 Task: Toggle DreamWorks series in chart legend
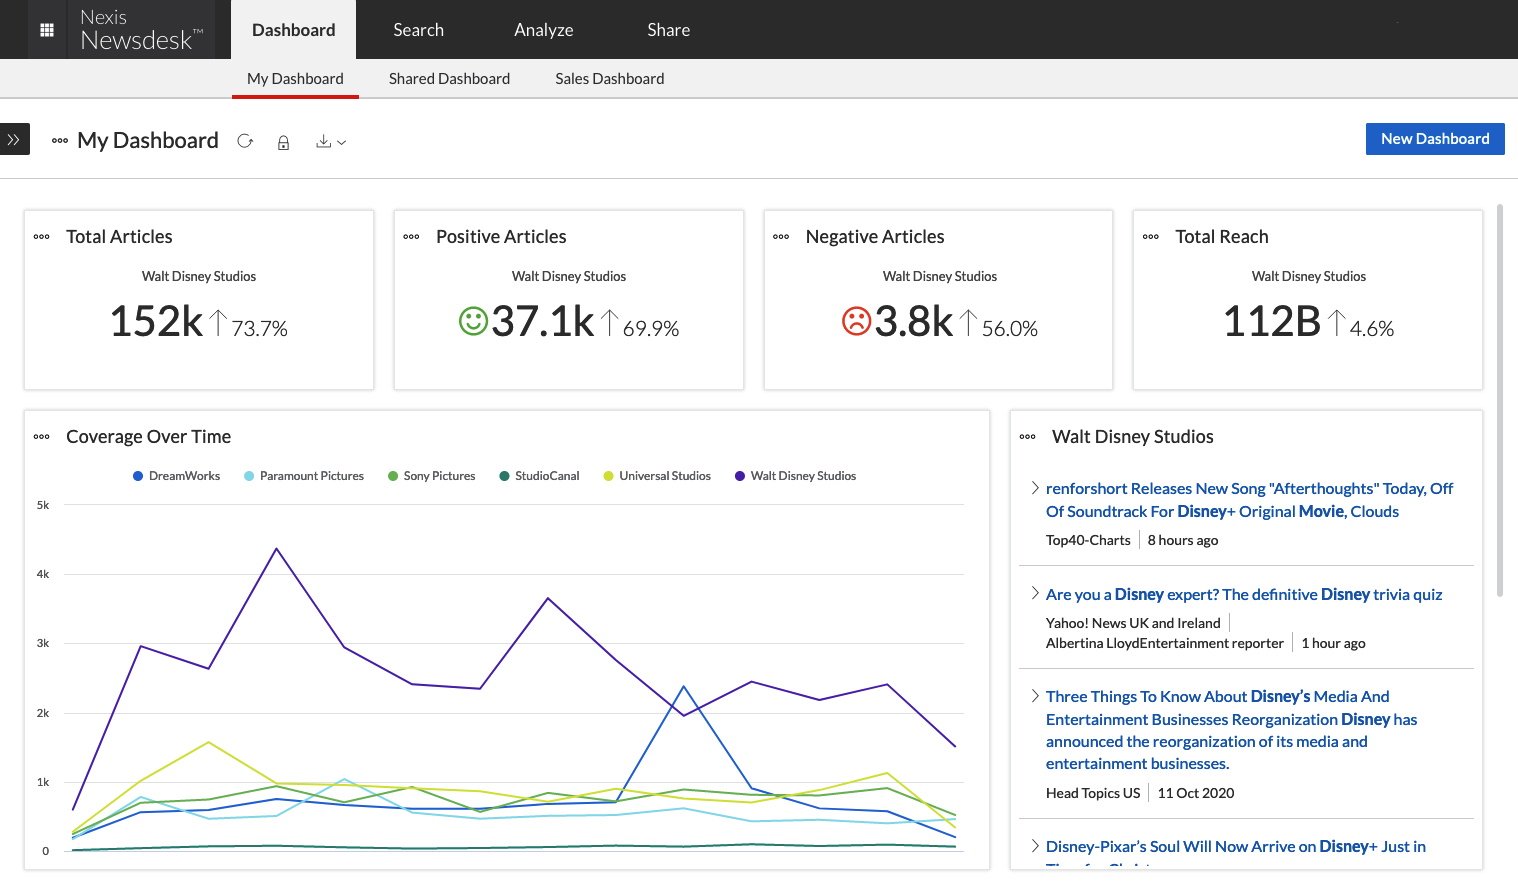(176, 476)
